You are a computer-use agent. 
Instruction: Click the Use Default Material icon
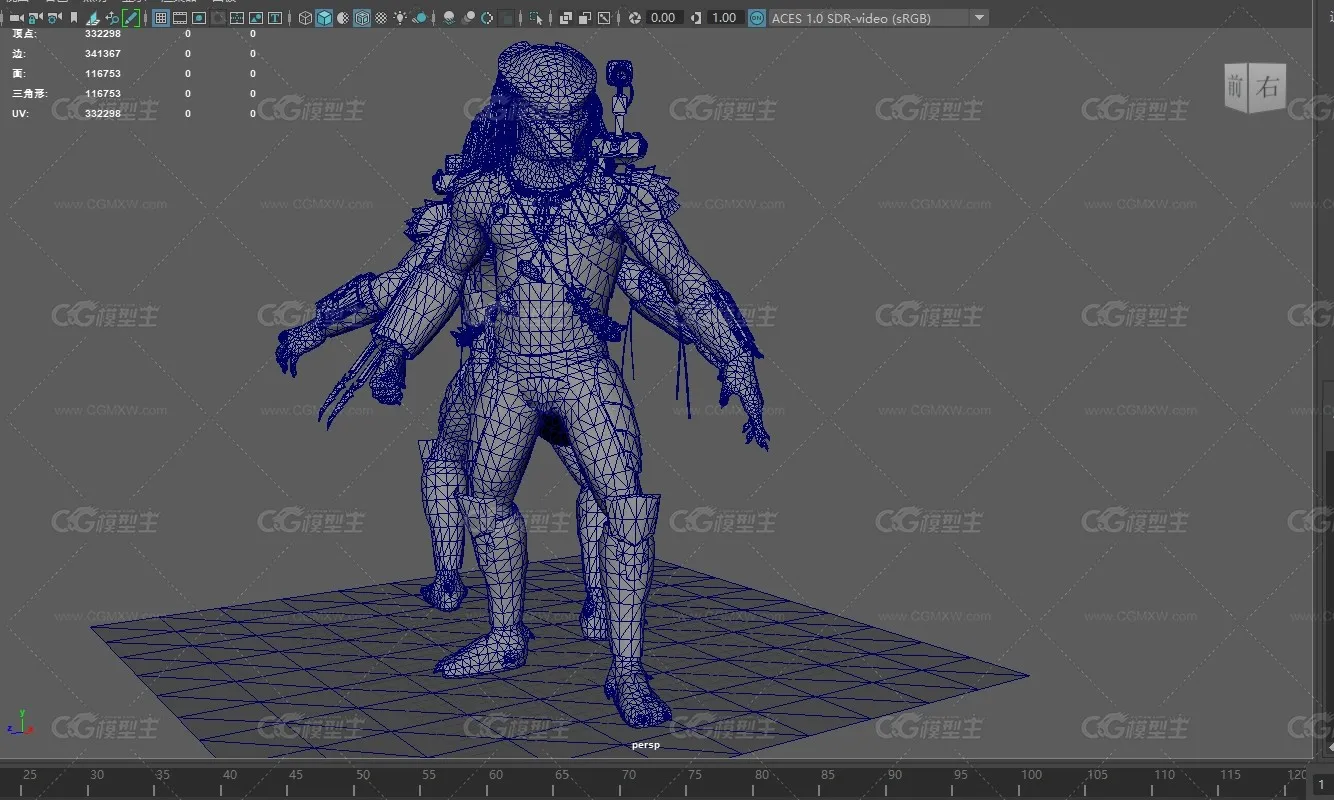click(x=343, y=18)
